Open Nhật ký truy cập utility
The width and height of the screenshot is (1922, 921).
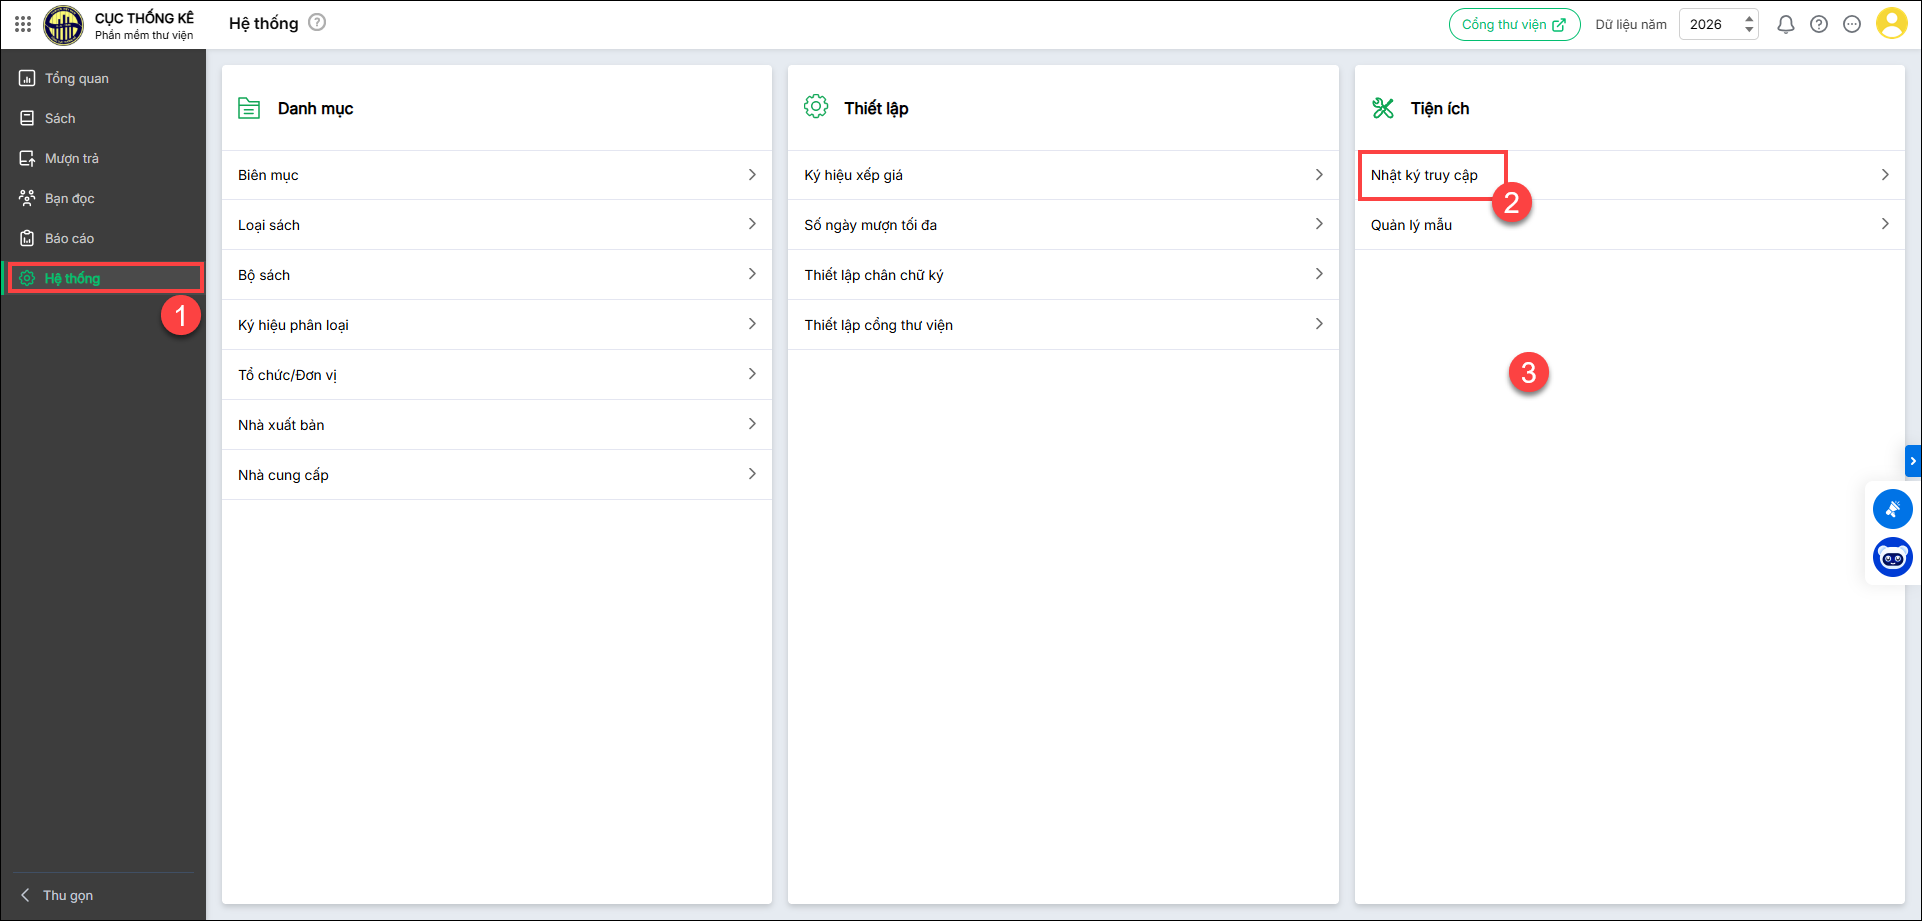(x=1424, y=175)
